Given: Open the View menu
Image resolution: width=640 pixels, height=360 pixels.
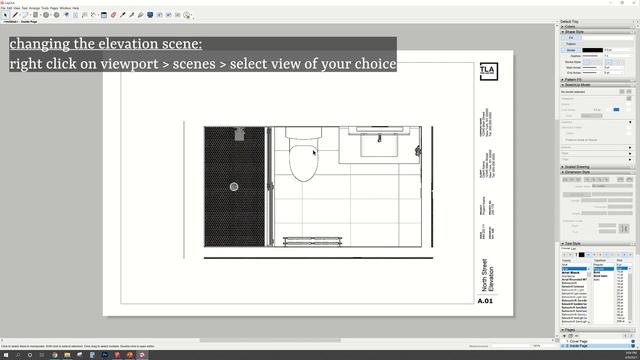Looking at the screenshot, I should (x=17, y=8).
